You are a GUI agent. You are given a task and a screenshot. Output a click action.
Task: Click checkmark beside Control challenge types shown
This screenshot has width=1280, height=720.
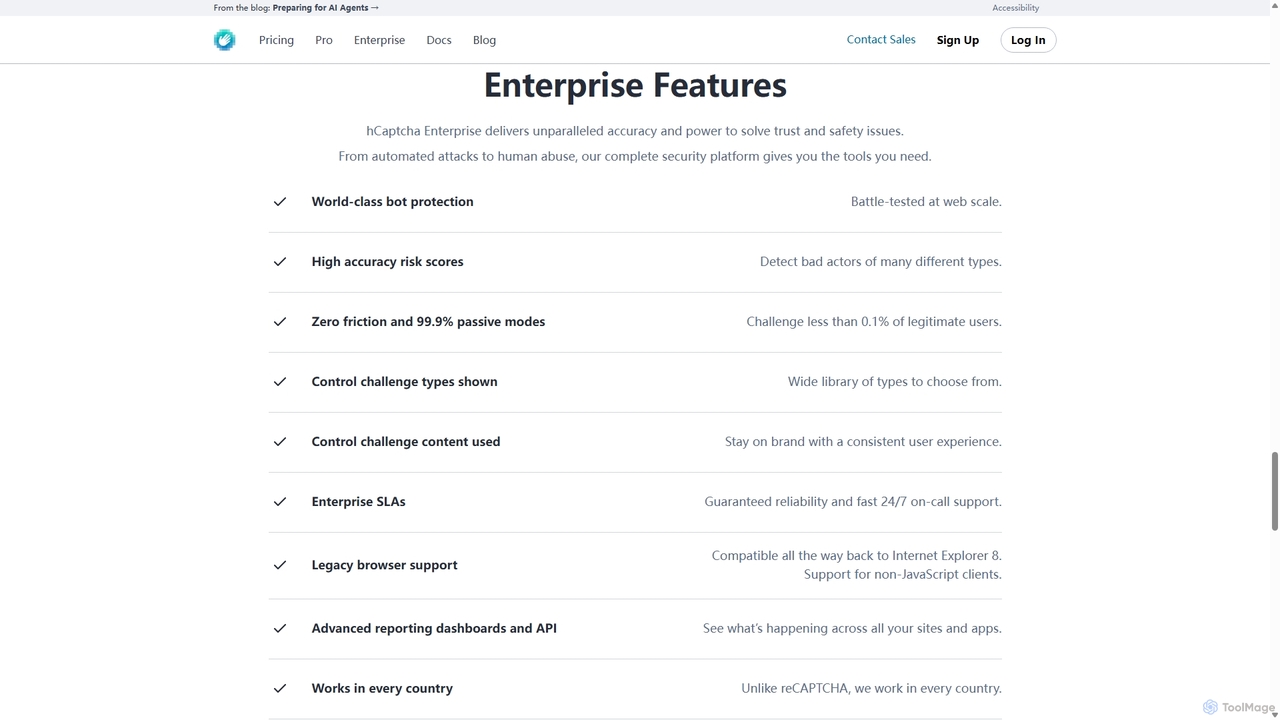click(280, 382)
